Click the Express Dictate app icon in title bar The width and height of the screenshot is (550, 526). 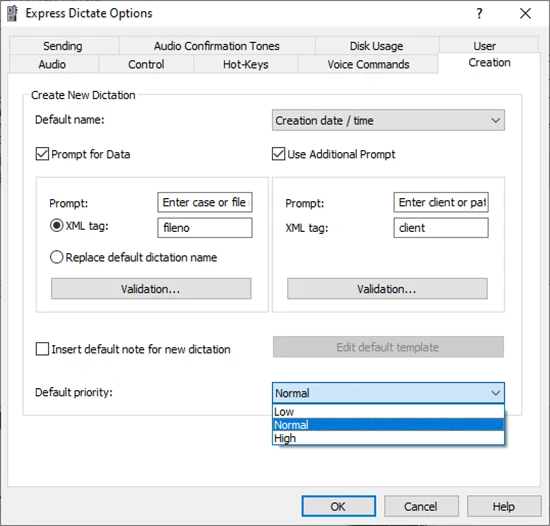12,13
